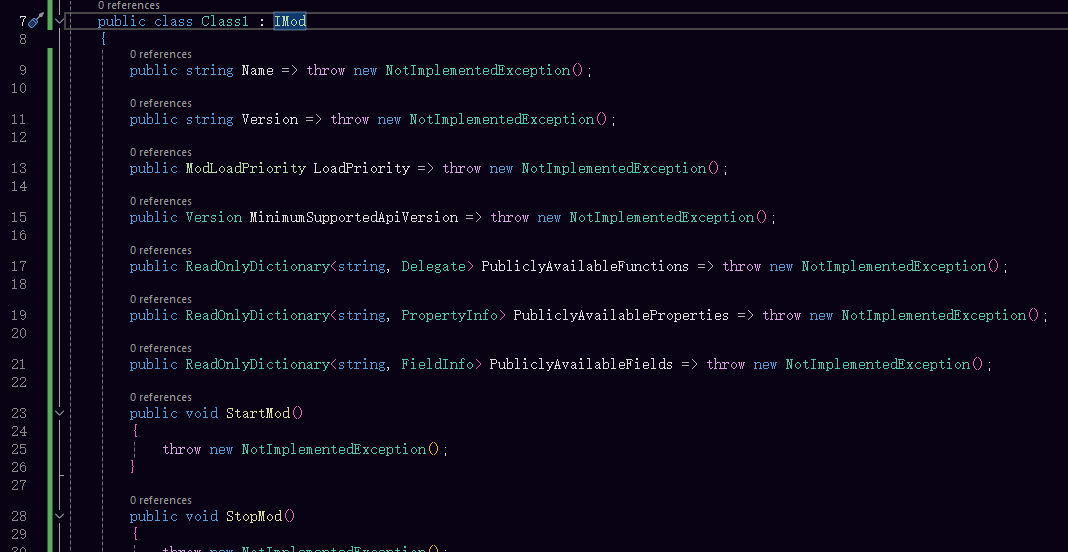Click references CodeLens above PubliclyAvailableFields
The width and height of the screenshot is (1068, 552).
point(160,349)
